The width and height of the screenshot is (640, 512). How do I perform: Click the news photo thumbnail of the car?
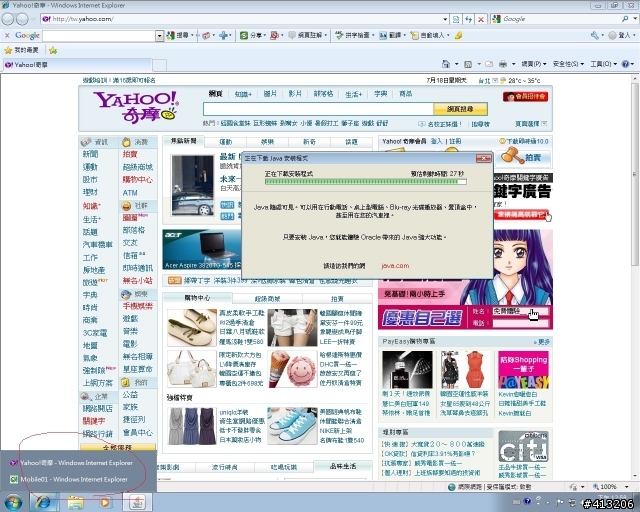point(192,185)
